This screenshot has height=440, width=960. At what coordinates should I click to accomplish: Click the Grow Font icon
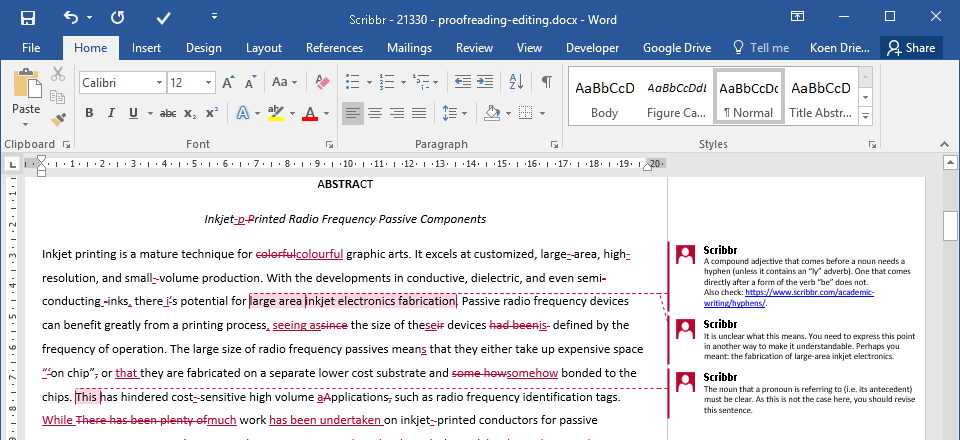(227, 83)
